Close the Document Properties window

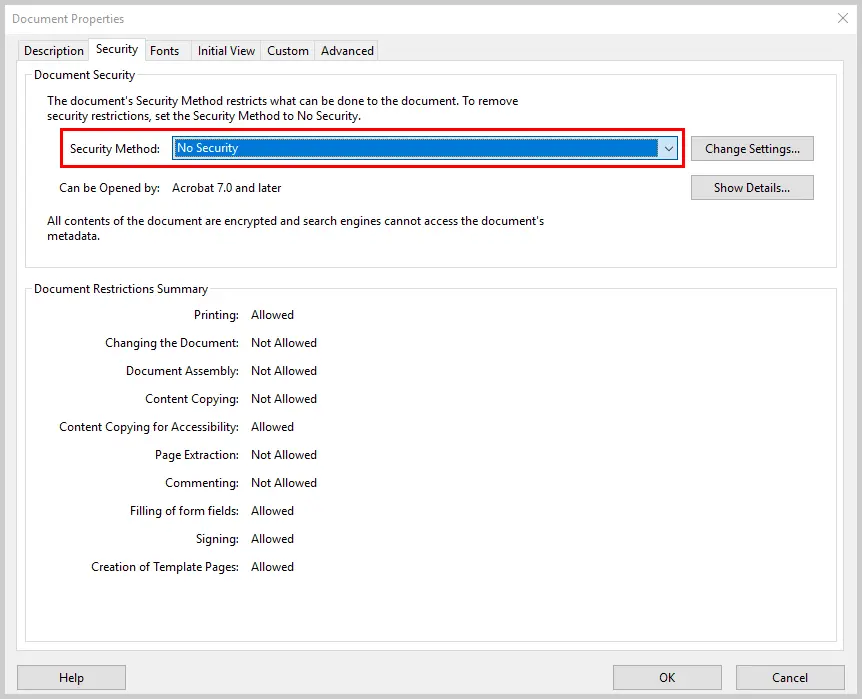843,18
